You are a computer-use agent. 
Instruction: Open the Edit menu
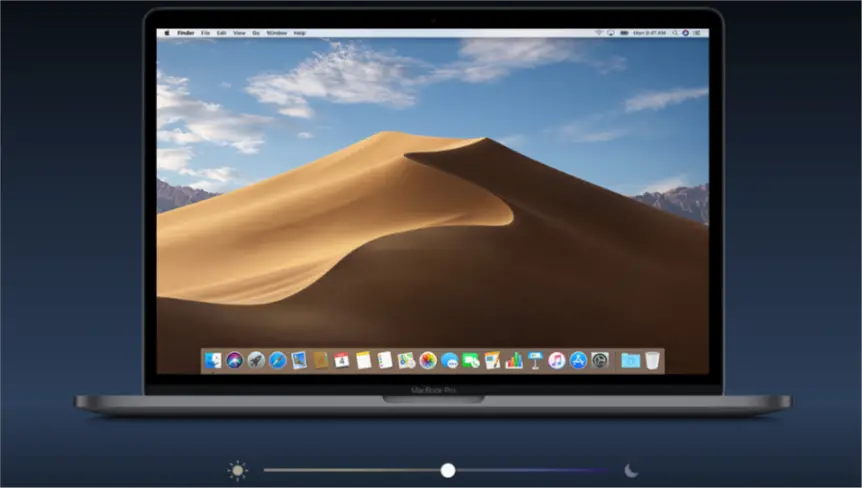pyautogui.click(x=222, y=33)
